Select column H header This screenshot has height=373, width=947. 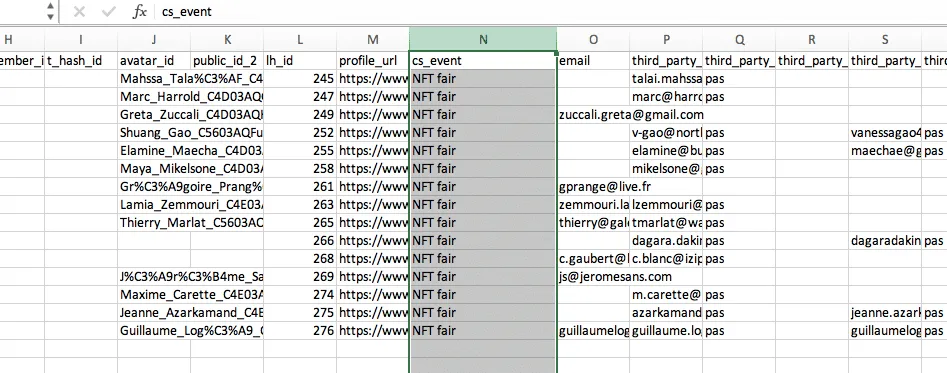(x=8, y=40)
